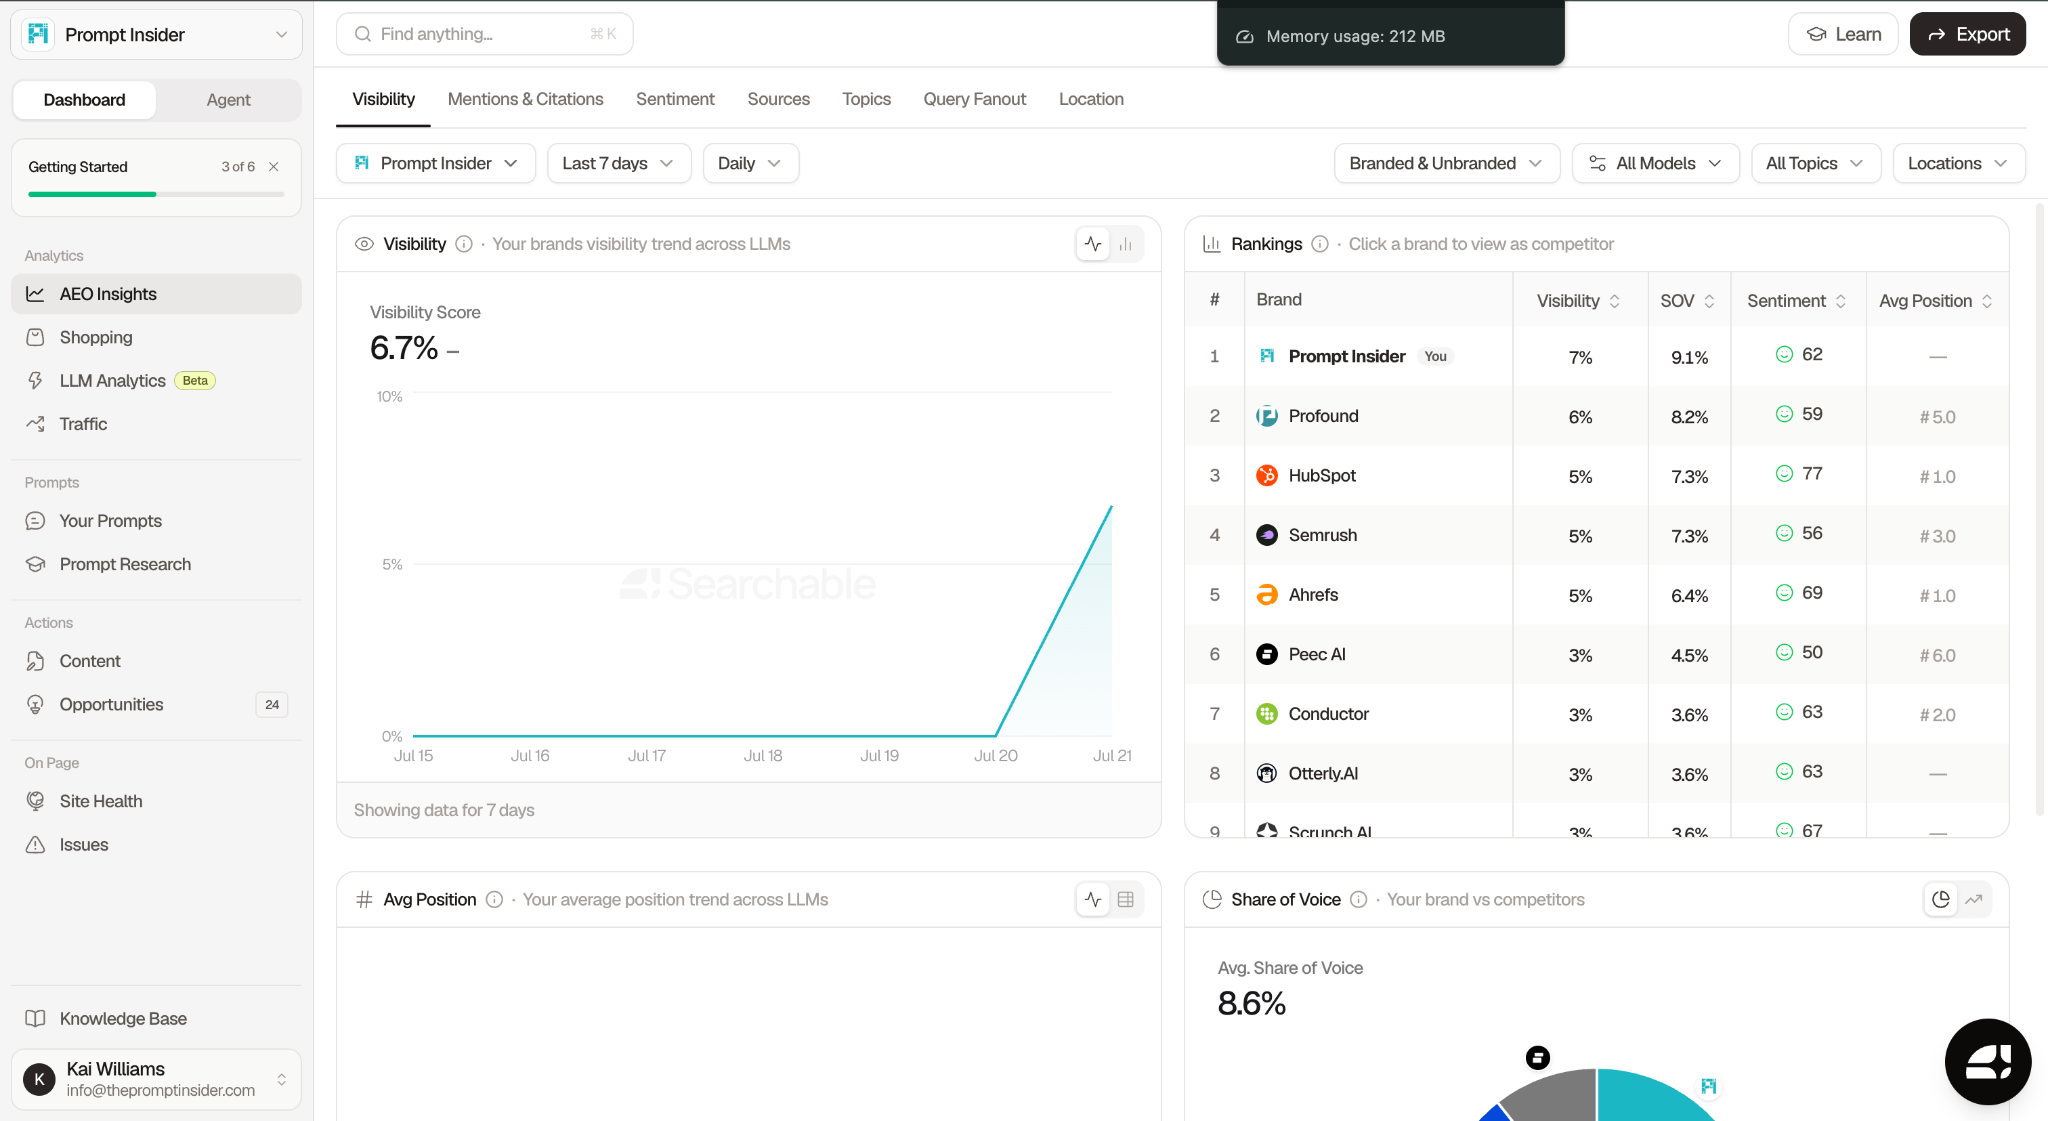This screenshot has height=1121, width=2048.
Task: Switch to Agent mode
Action: click(229, 100)
